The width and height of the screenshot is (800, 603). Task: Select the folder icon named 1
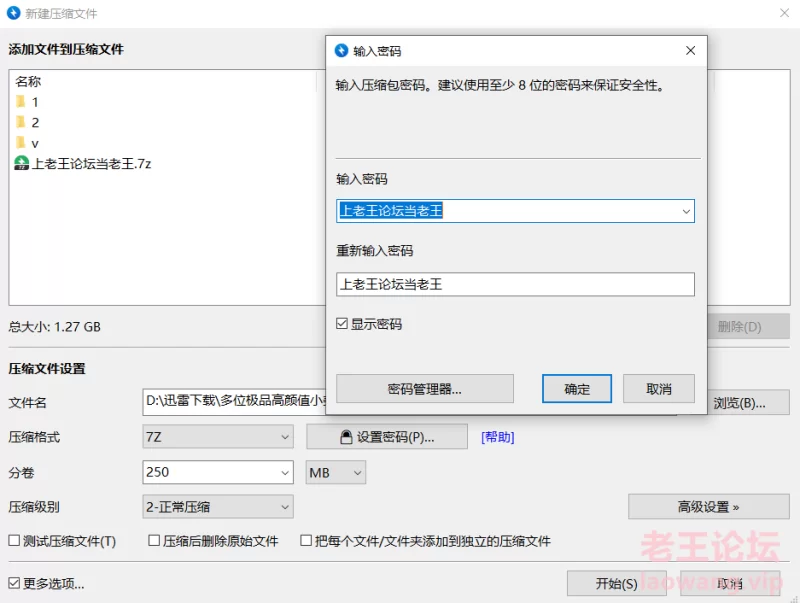[x=20, y=102]
